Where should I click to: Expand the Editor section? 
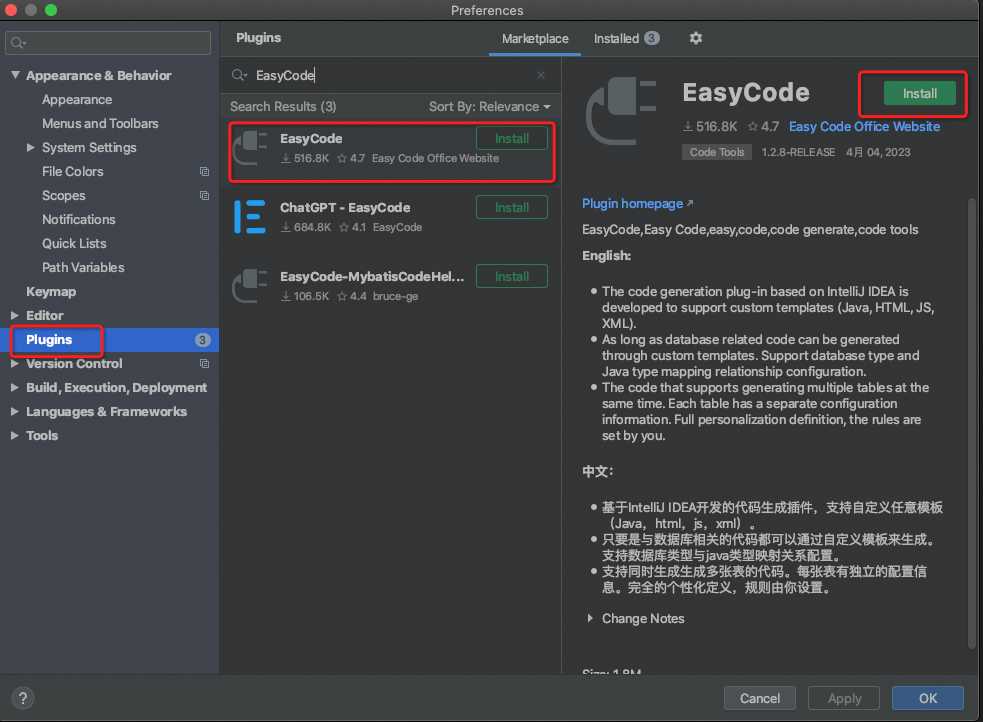[15, 316]
